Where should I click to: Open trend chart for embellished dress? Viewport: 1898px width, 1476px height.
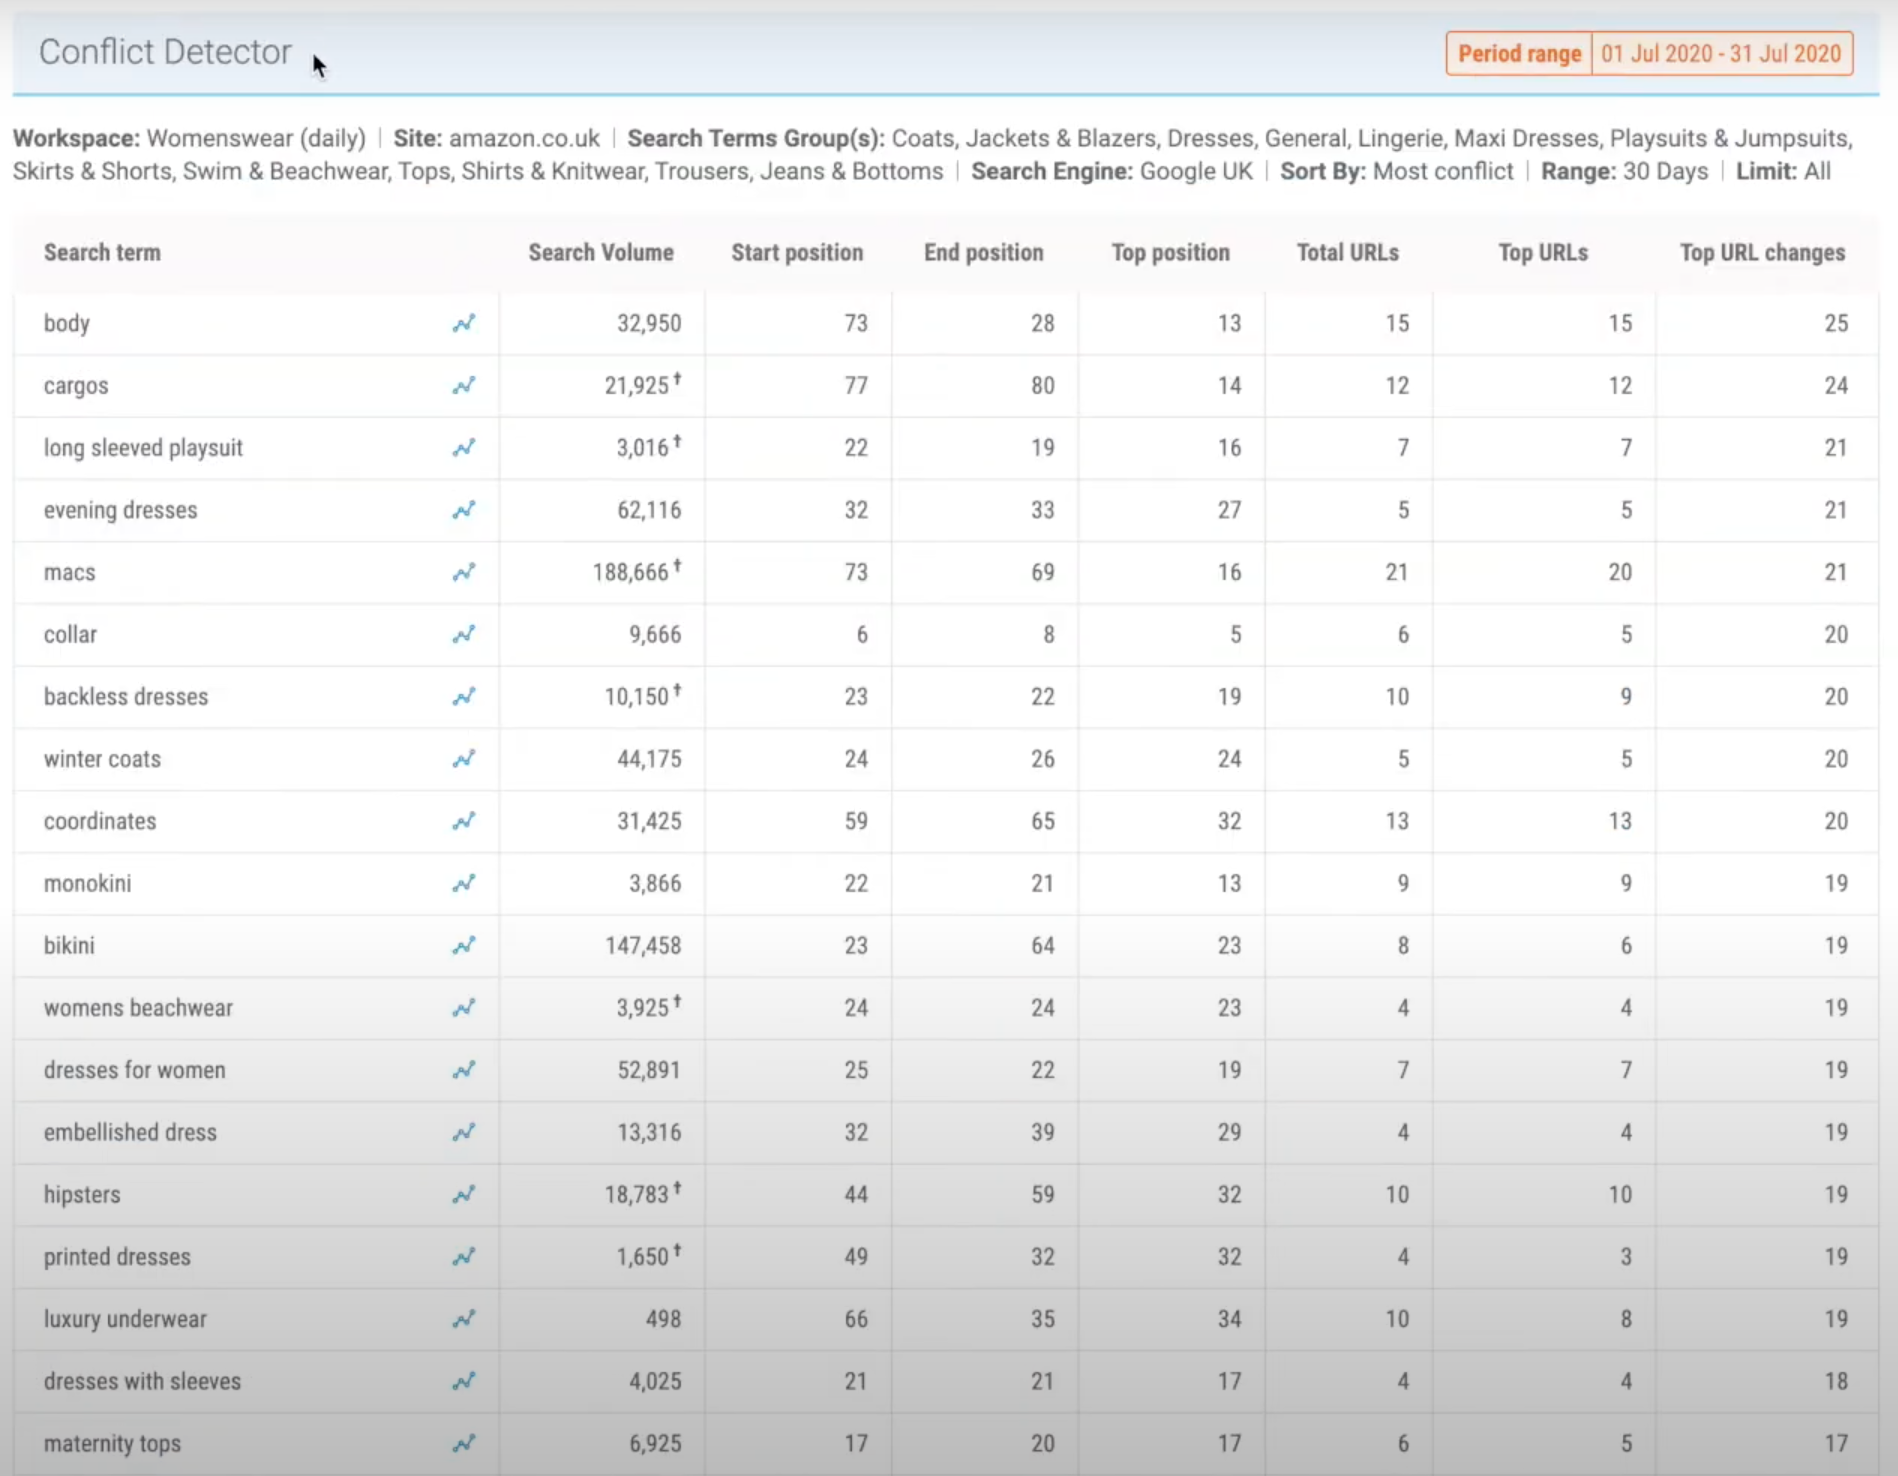coord(463,1132)
